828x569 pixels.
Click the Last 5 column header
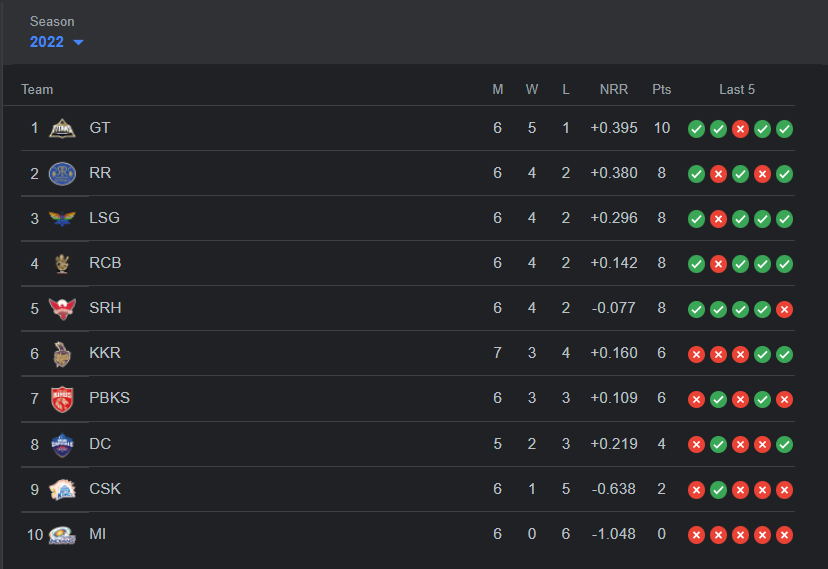tap(737, 90)
